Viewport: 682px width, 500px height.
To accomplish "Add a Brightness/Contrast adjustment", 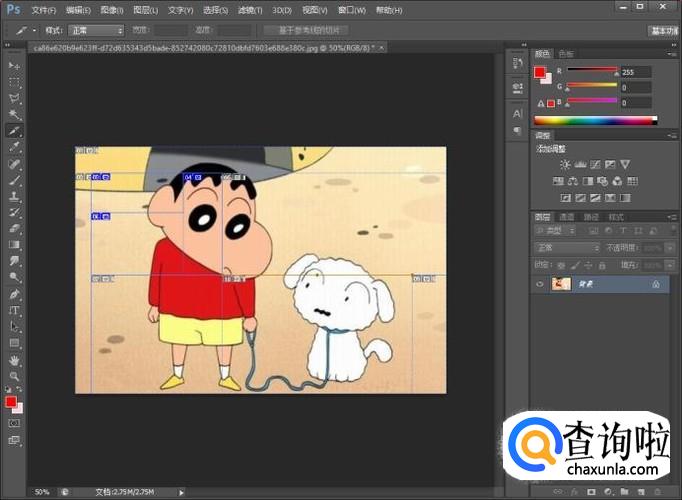I will click(565, 164).
